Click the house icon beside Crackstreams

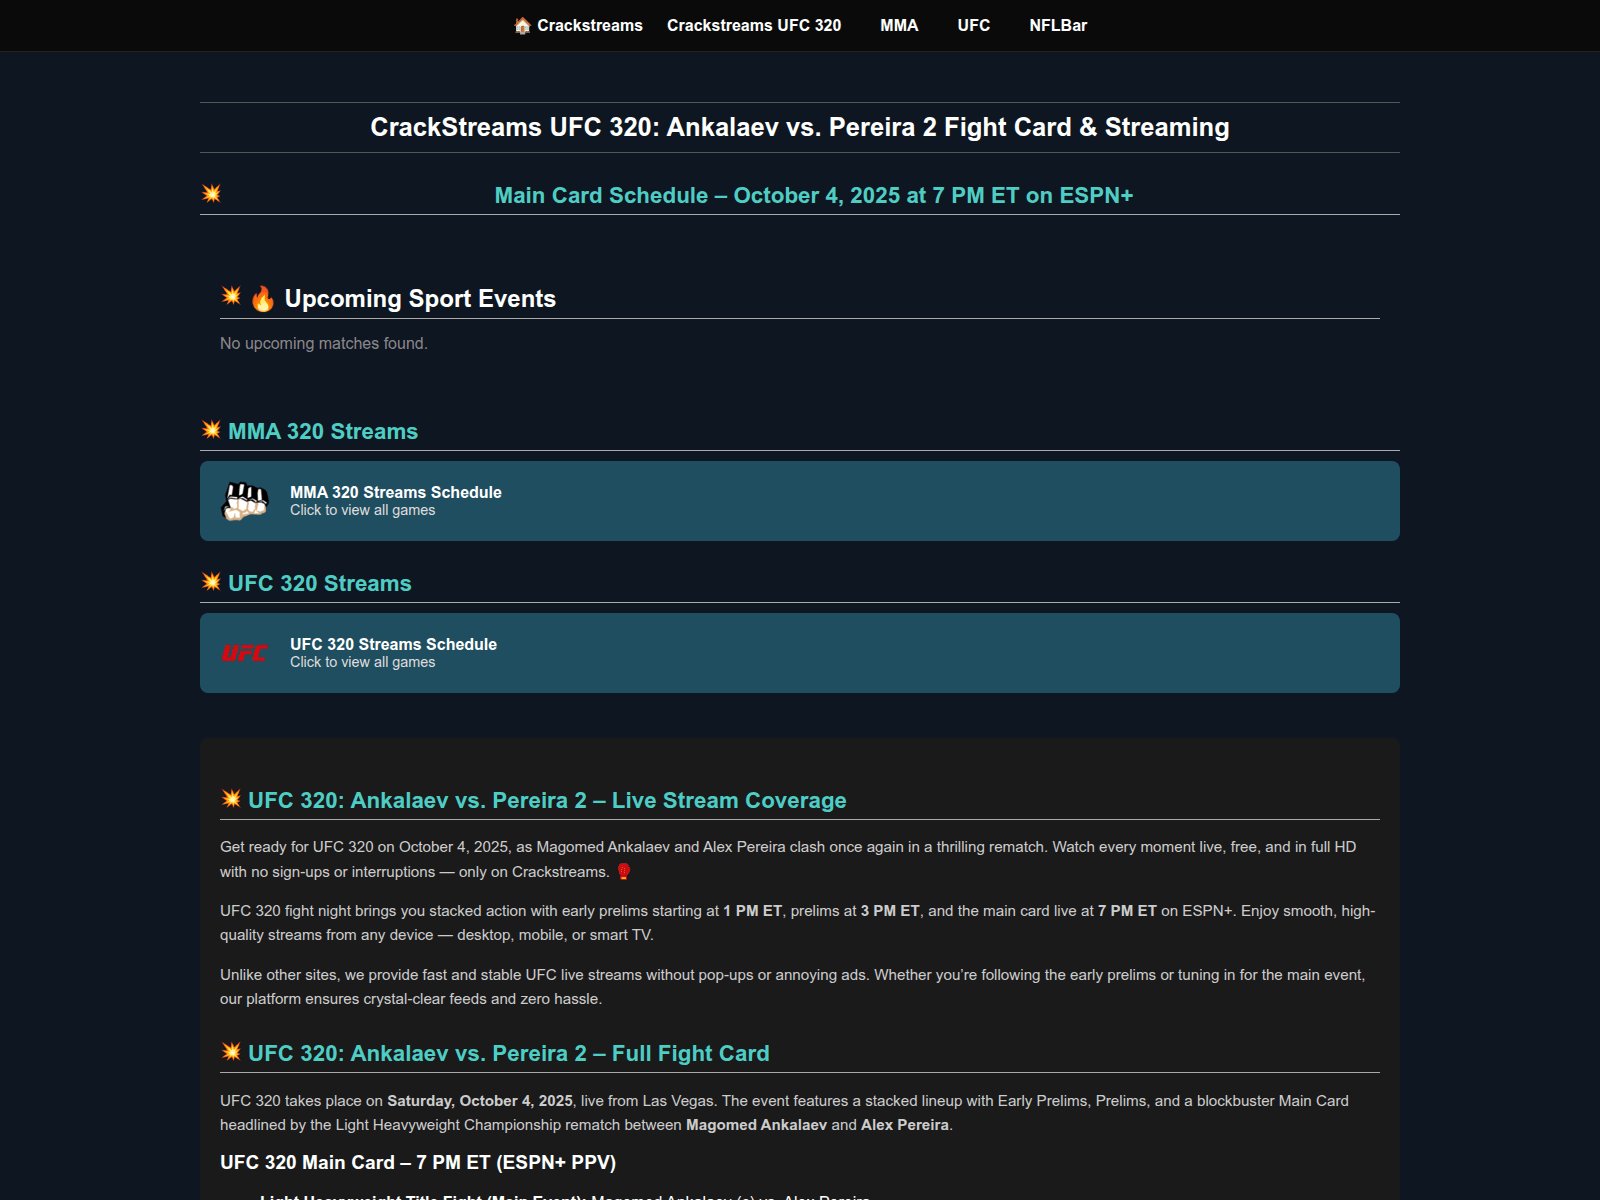point(522,25)
